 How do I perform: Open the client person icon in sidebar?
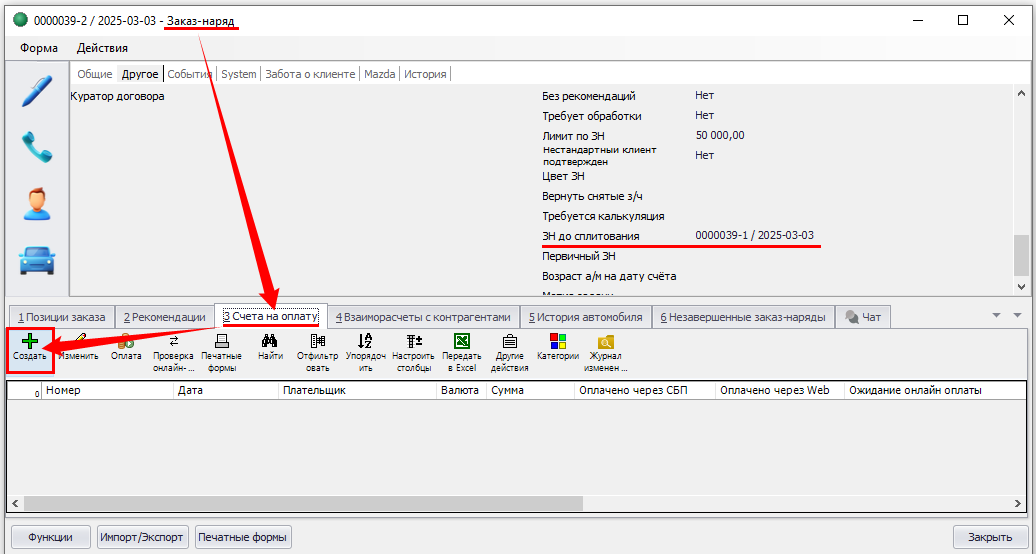[x=37, y=204]
